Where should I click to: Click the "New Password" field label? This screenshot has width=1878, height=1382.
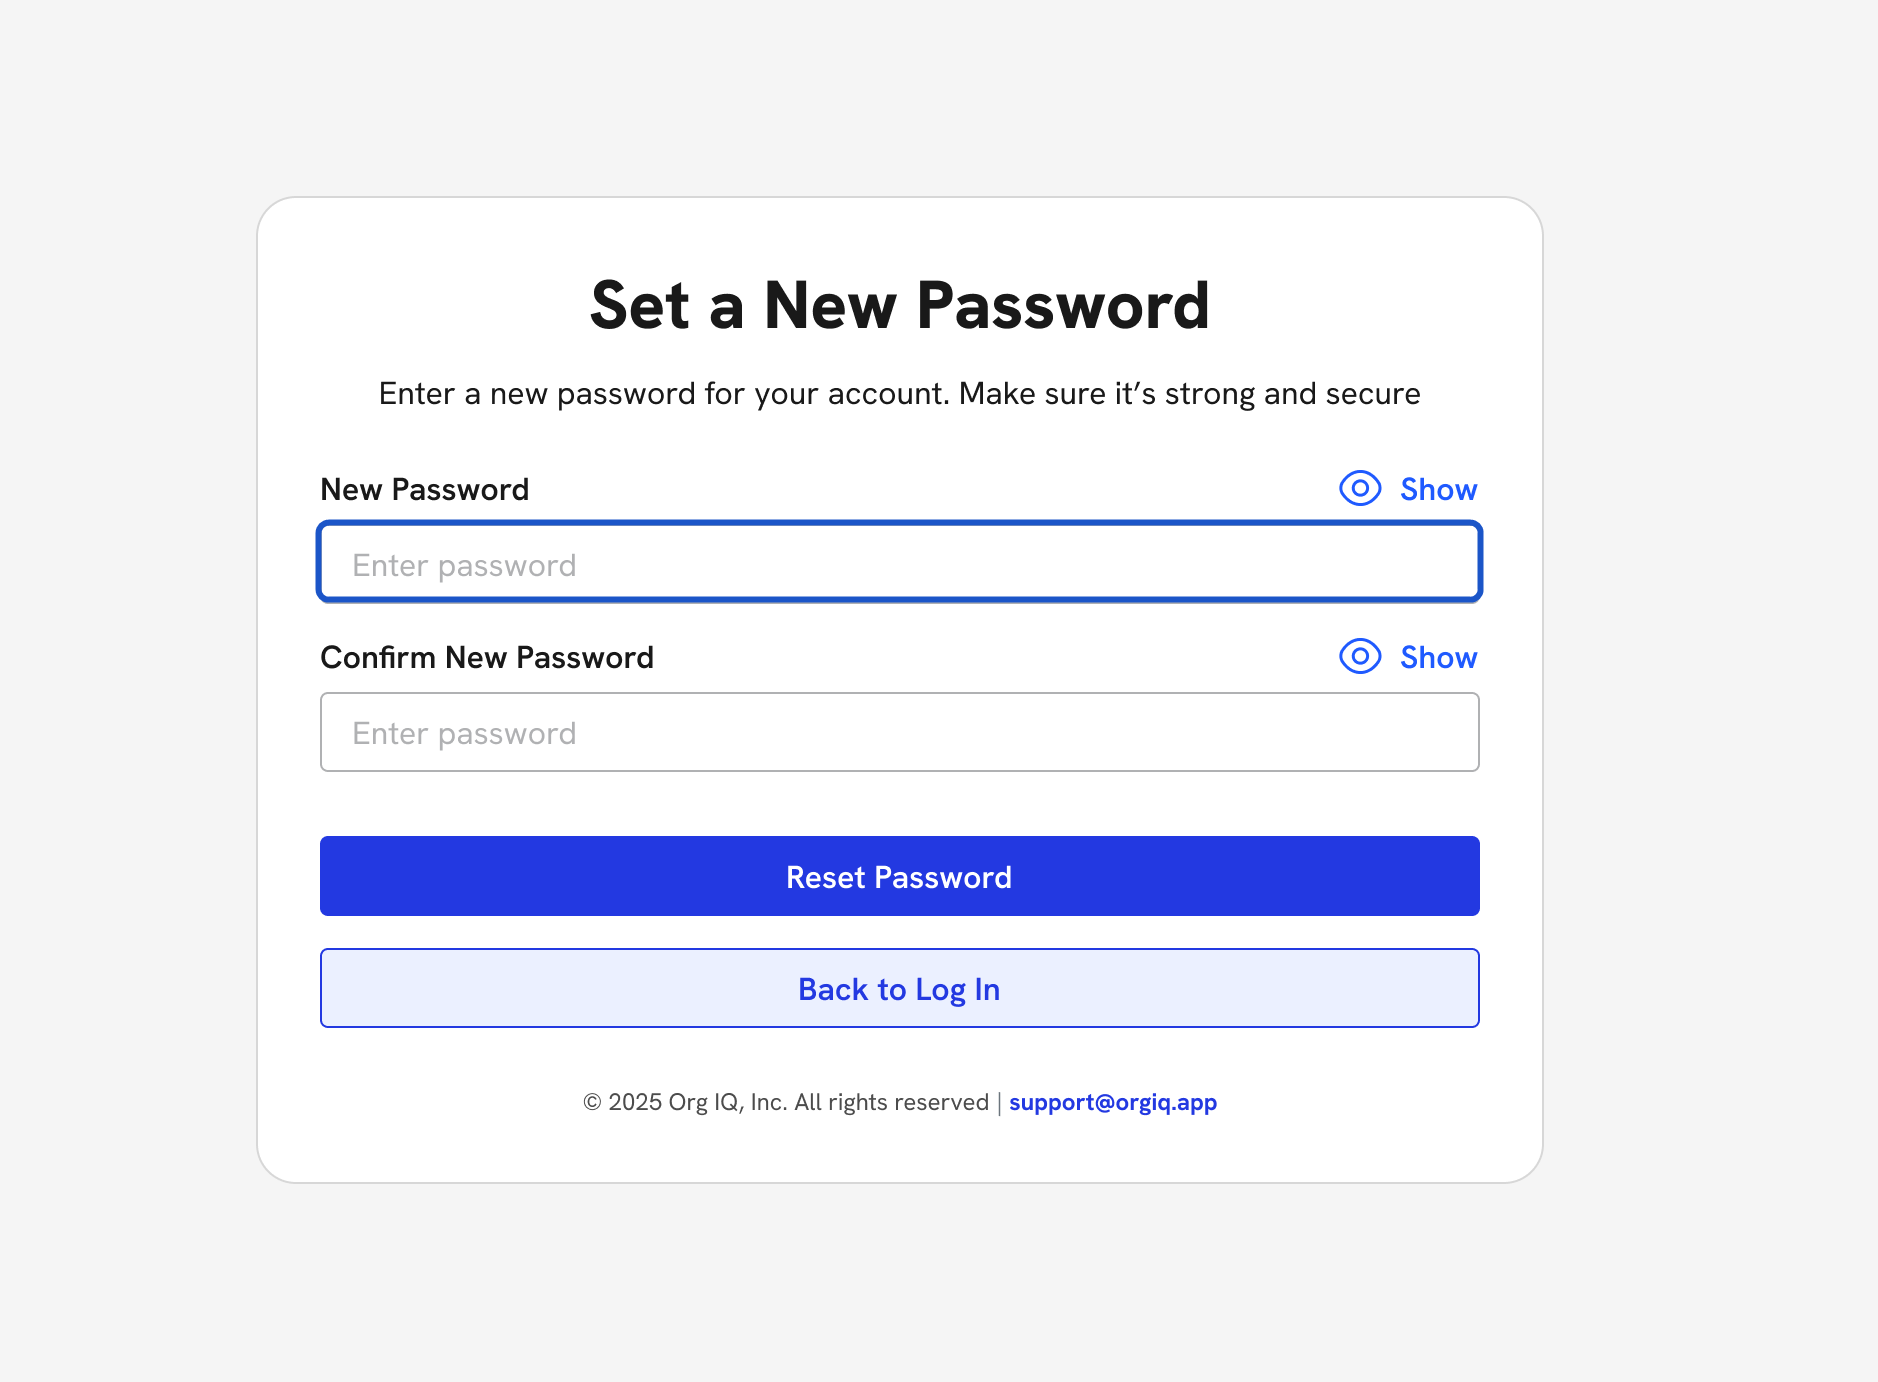424,489
